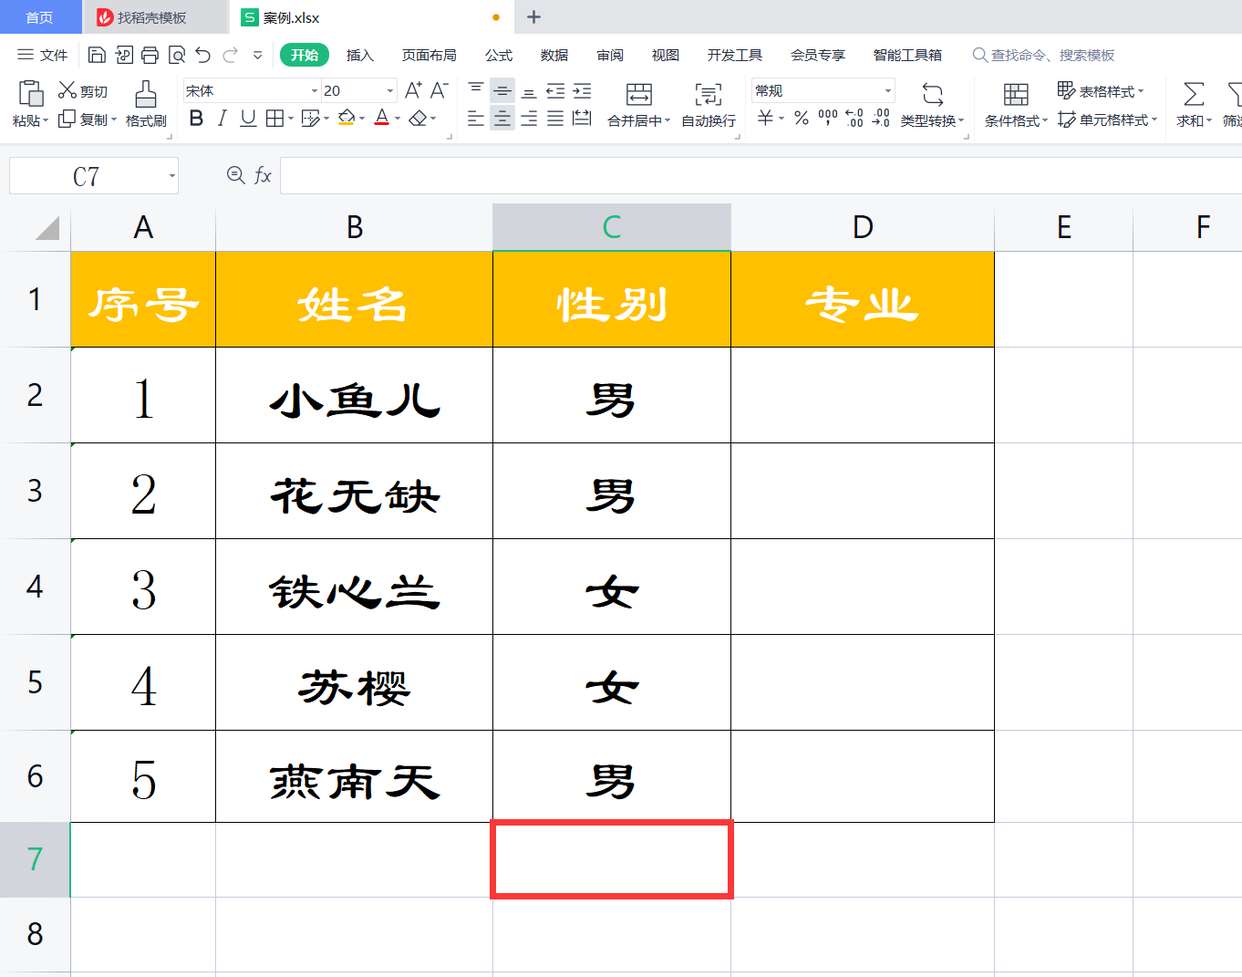Toggle center alignment for the cell

click(501, 118)
